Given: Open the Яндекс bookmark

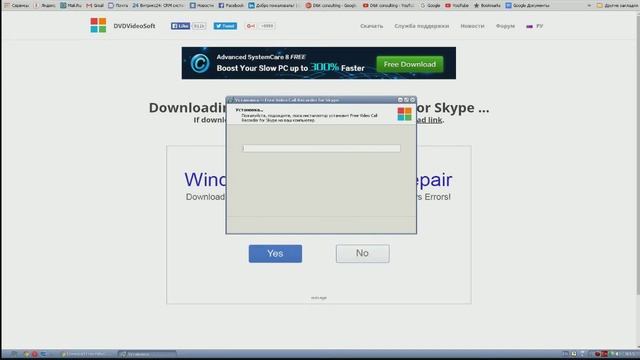Looking at the screenshot, I should tap(44, 5).
